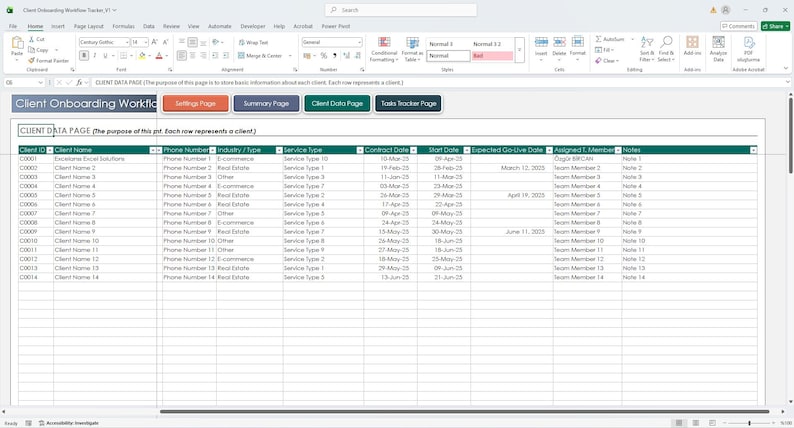Click AutoSum sigma icon
The height and width of the screenshot is (428, 794).
pyautogui.click(x=599, y=39)
